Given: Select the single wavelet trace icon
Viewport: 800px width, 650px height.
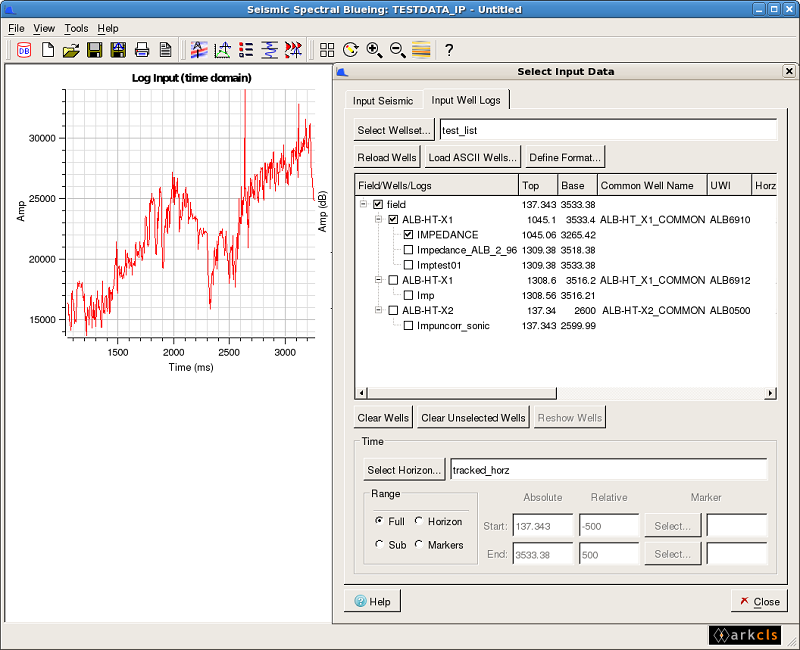Looking at the screenshot, I should tap(268, 50).
